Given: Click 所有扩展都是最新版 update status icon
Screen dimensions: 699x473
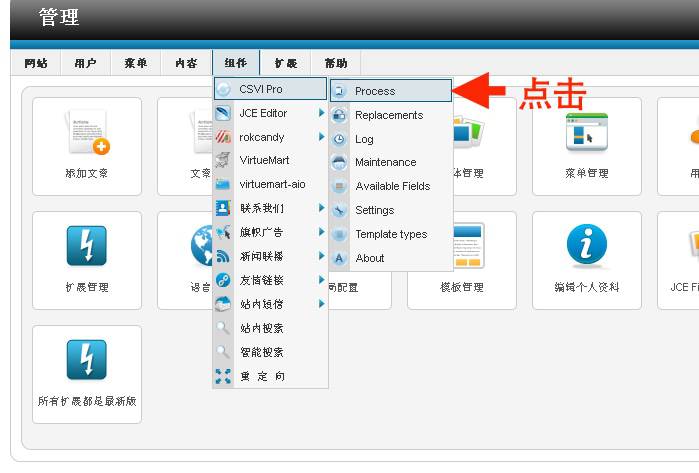Looking at the screenshot, I should pyautogui.click(x=86, y=374).
